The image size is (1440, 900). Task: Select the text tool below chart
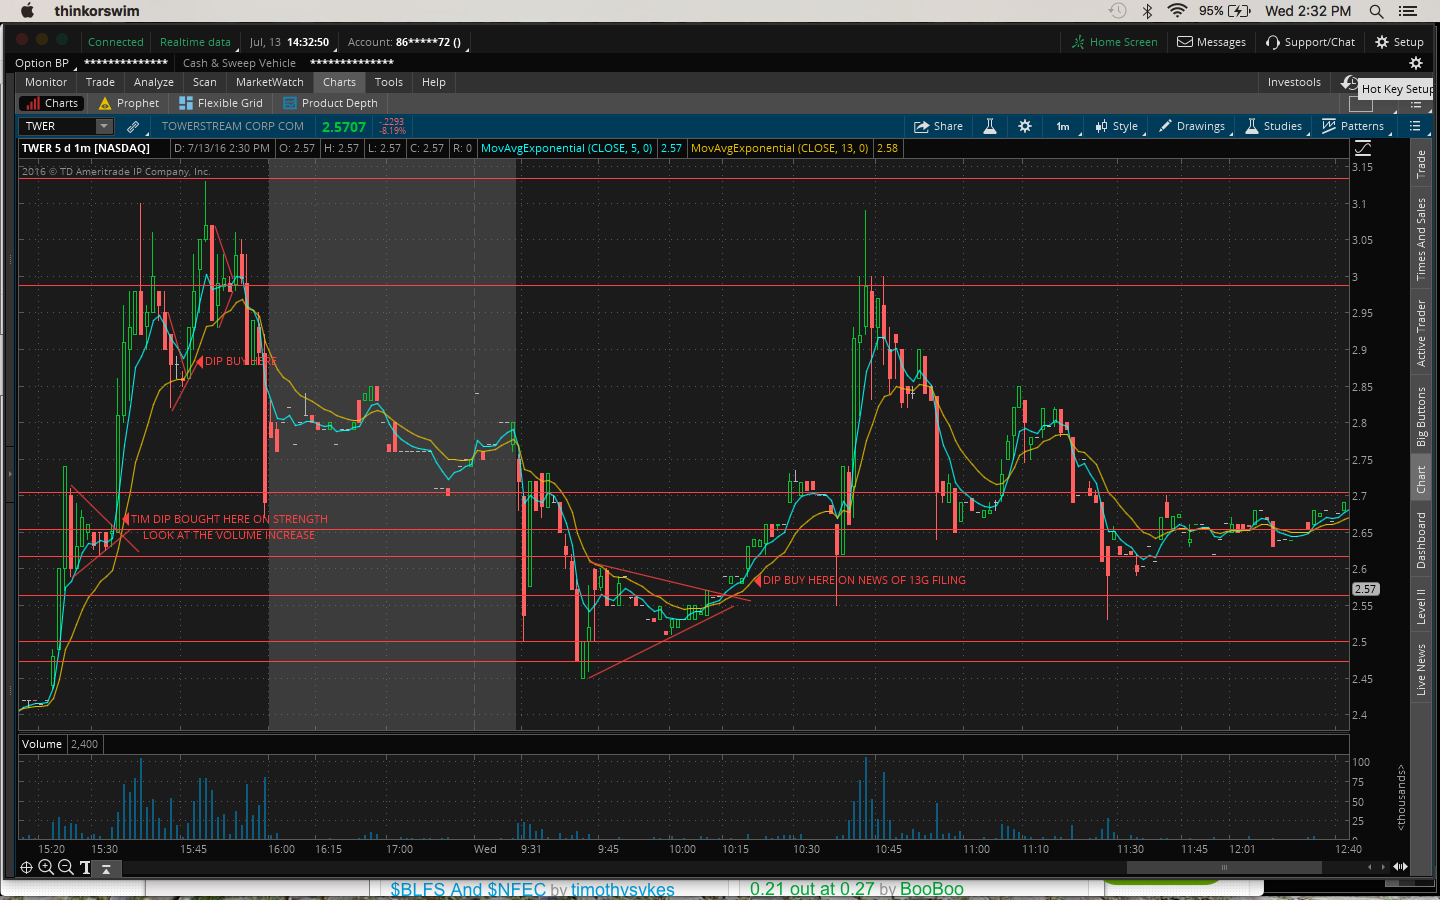(85, 868)
